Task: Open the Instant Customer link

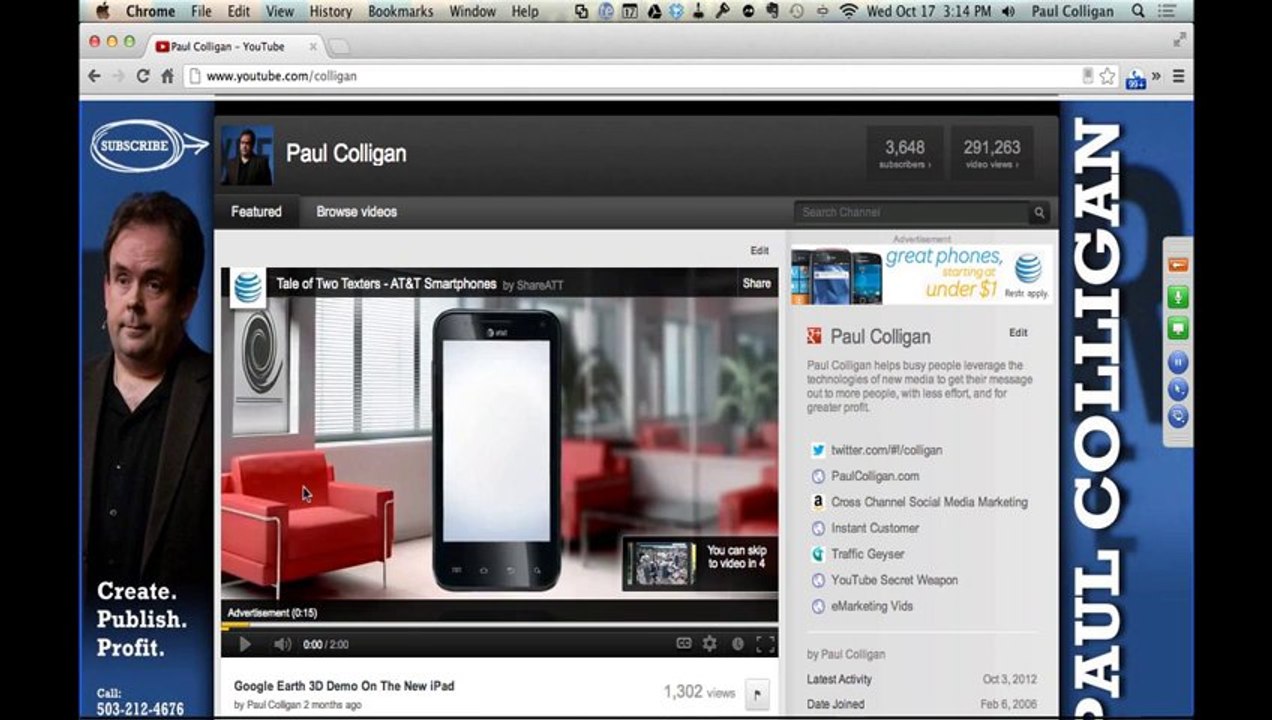Action: click(874, 528)
